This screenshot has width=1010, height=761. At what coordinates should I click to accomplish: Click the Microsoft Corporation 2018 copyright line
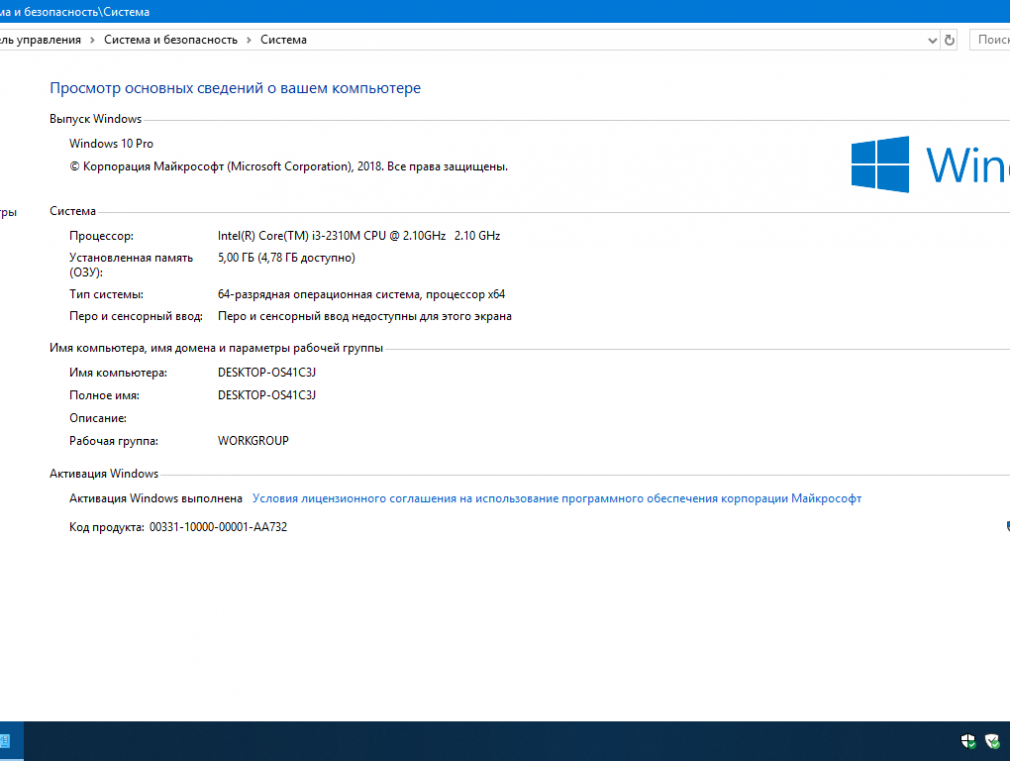(x=289, y=166)
